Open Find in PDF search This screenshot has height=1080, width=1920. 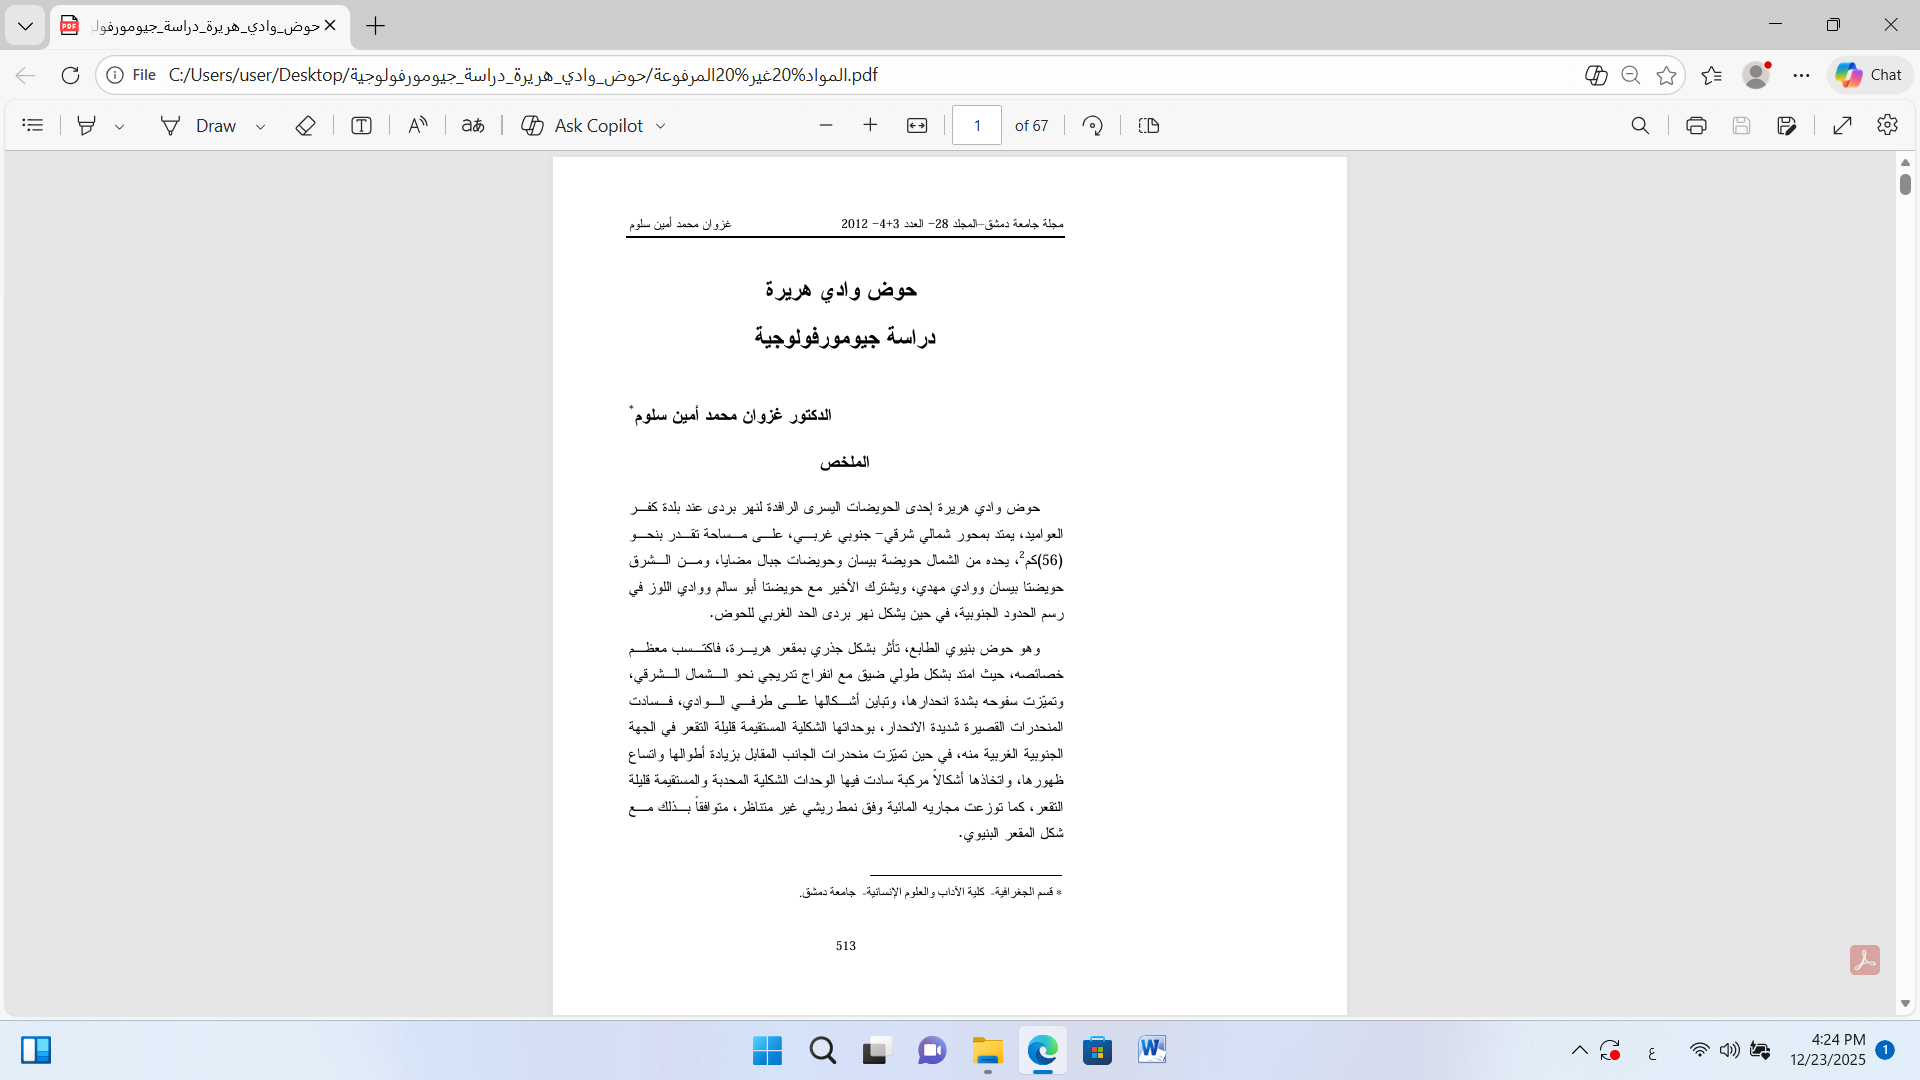tap(1640, 125)
